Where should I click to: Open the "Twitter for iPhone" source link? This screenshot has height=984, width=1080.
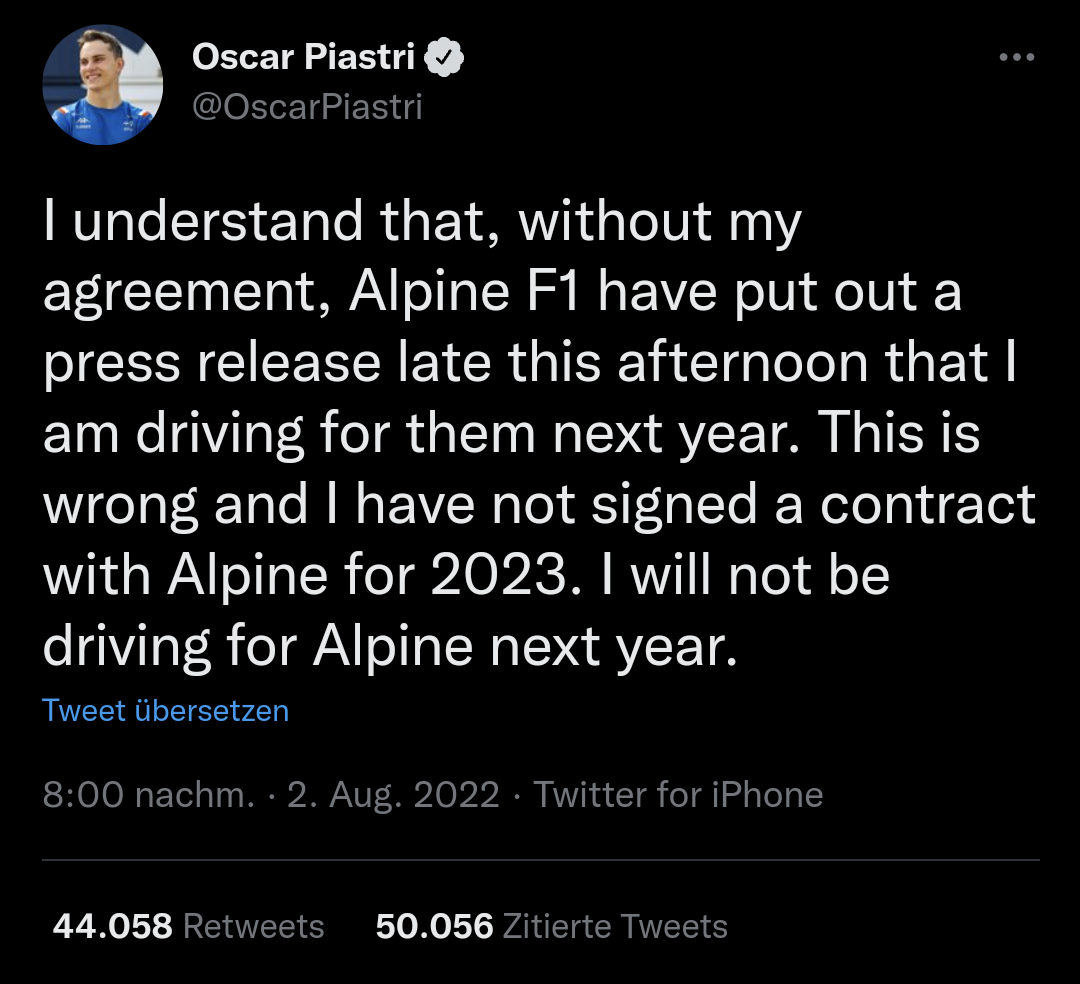pos(678,795)
